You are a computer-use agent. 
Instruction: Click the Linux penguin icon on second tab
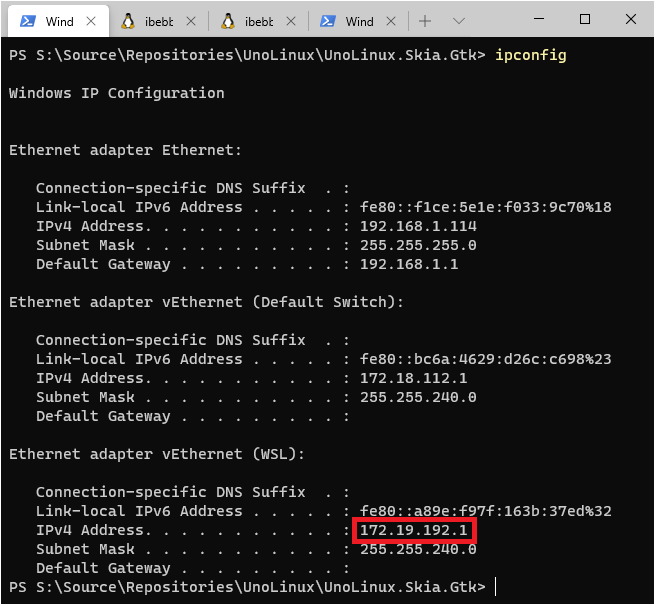(x=128, y=21)
